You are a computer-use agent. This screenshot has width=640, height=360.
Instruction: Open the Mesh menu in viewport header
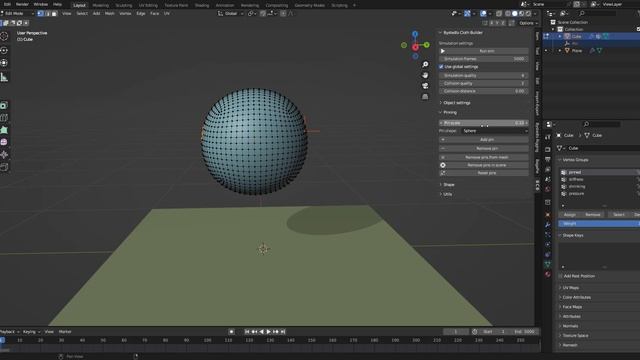pos(110,13)
